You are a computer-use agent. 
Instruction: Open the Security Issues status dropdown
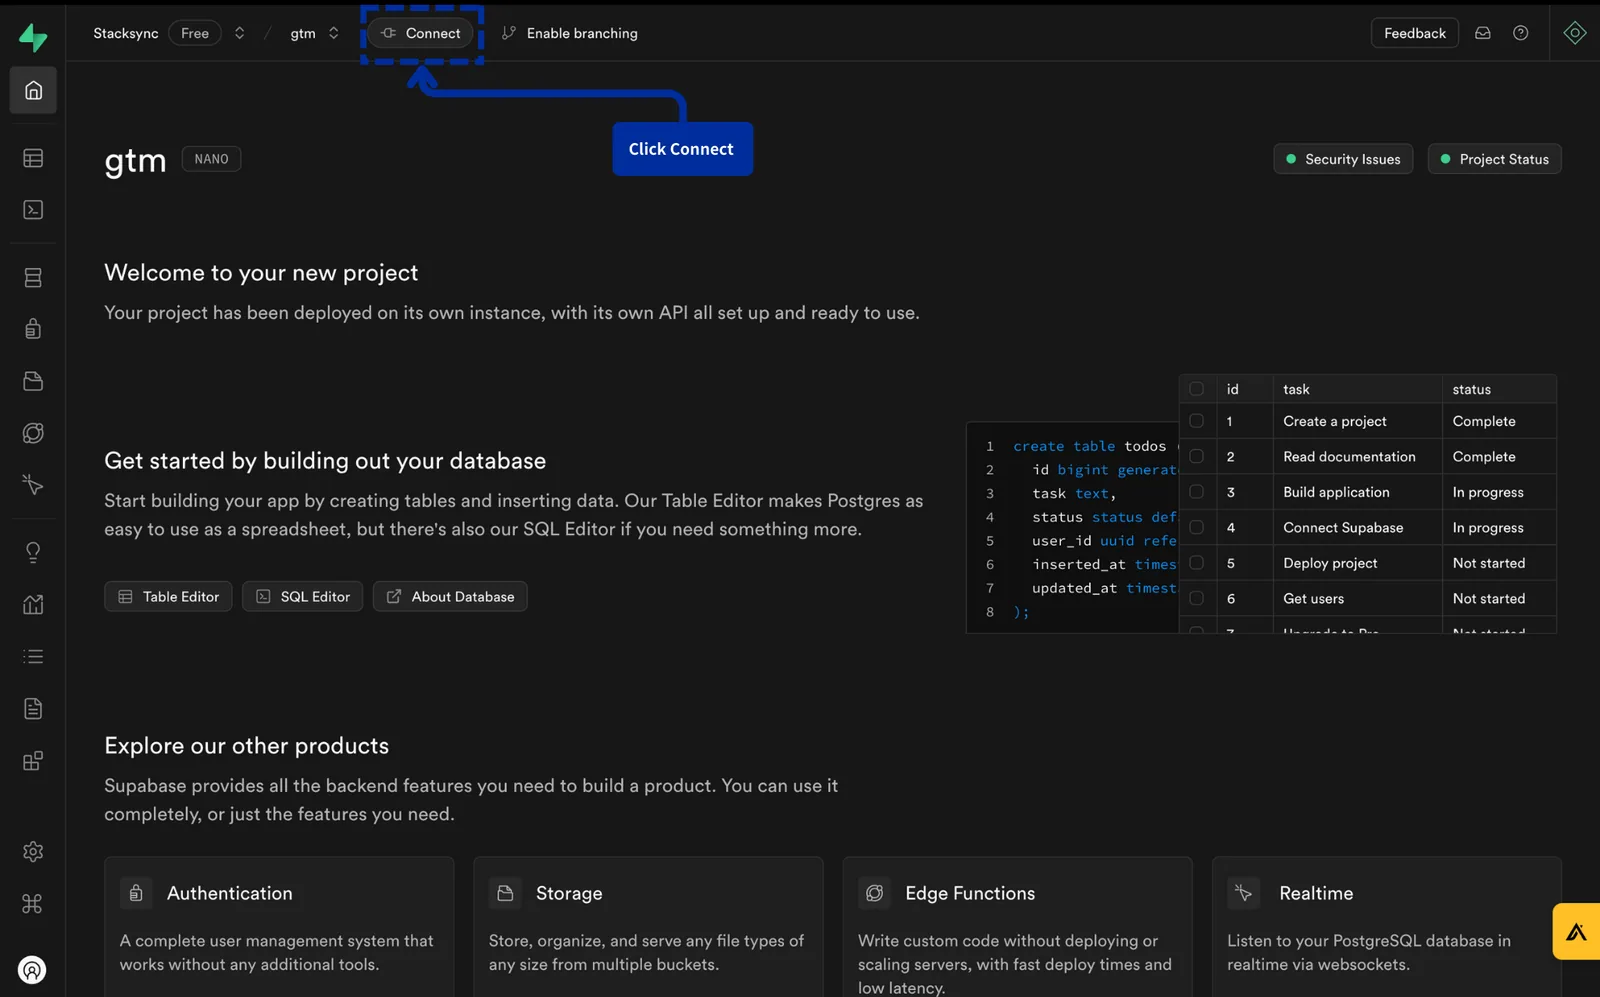(x=1343, y=159)
